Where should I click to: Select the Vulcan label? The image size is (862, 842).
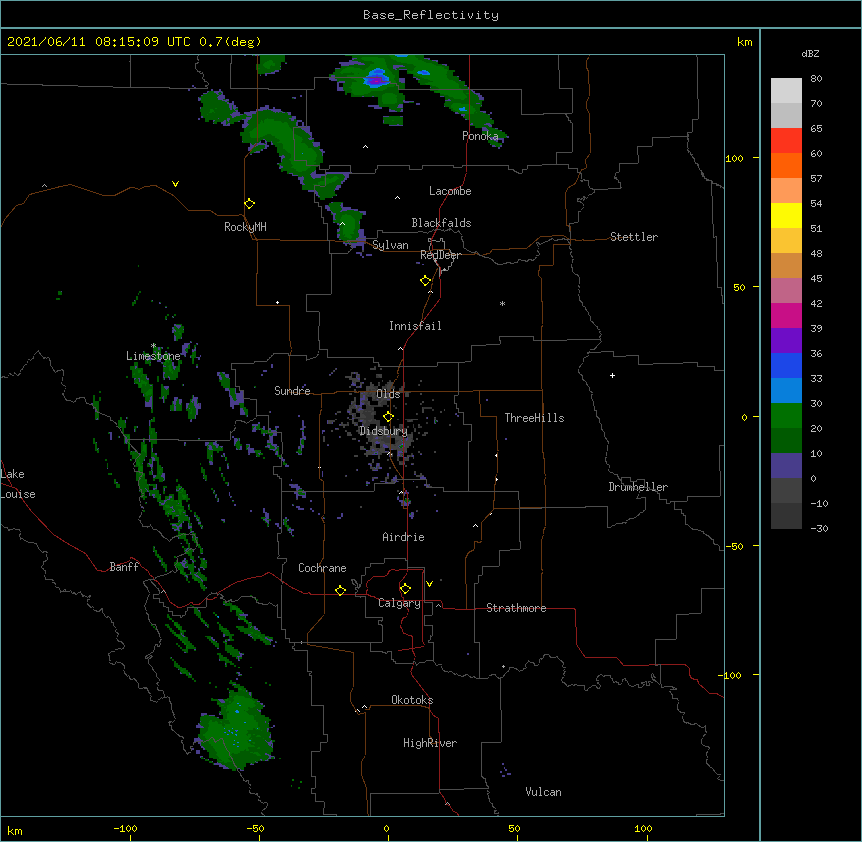coord(543,792)
